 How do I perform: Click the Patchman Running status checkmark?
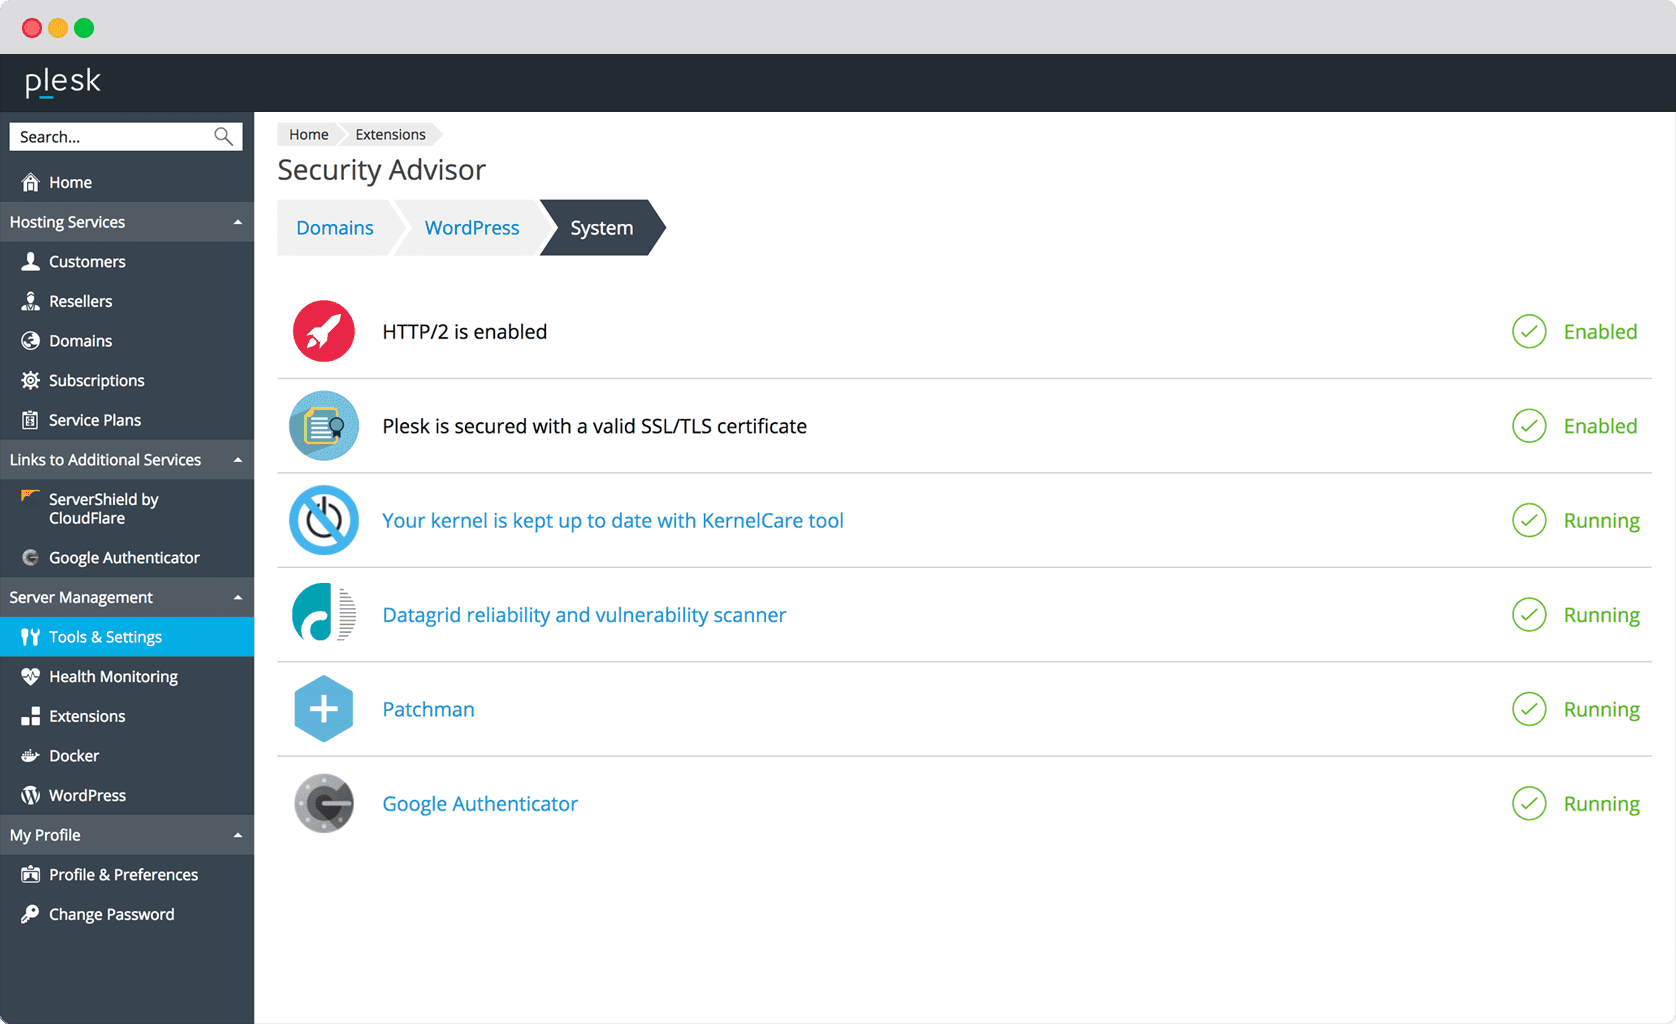click(x=1528, y=709)
